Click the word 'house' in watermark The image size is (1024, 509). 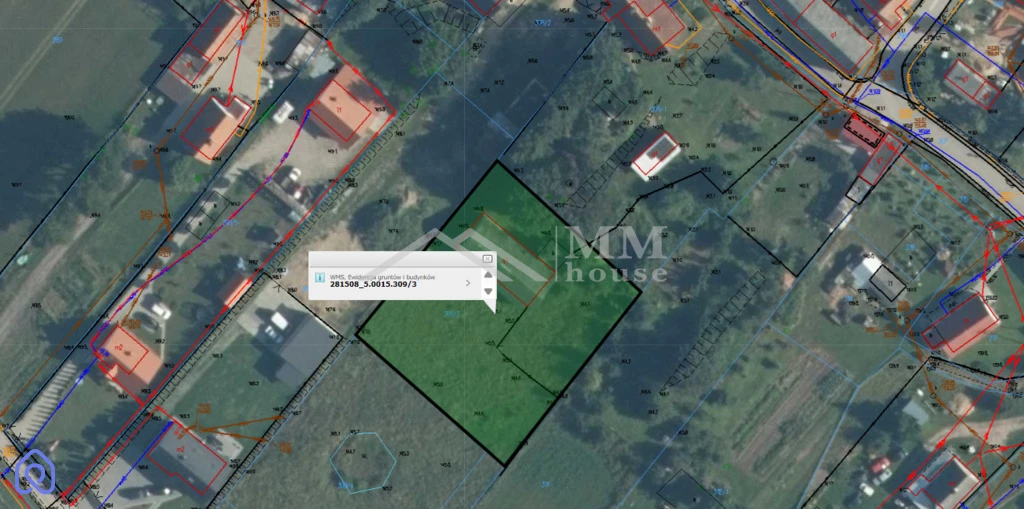pyautogui.click(x=615, y=271)
